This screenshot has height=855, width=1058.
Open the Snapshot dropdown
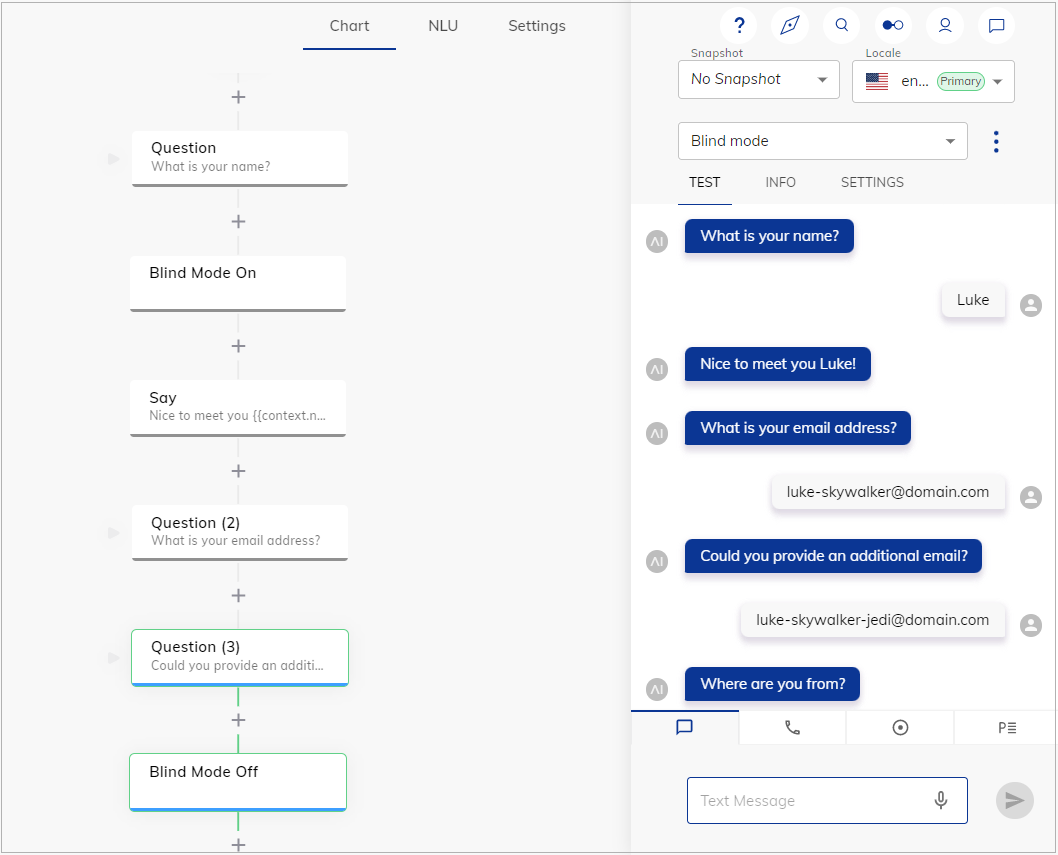coord(758,80)
